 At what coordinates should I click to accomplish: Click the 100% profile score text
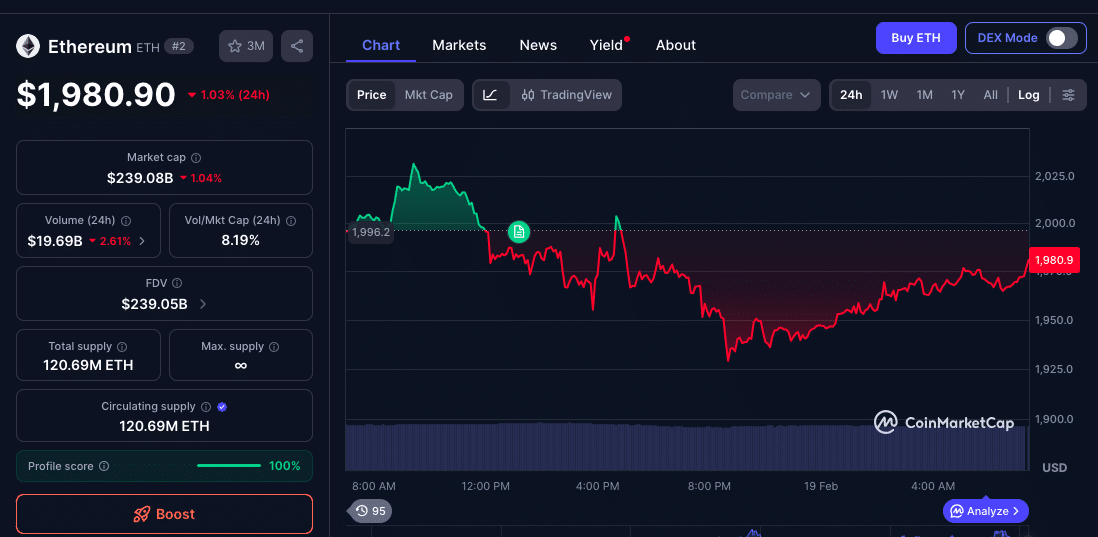coord(285,466)
